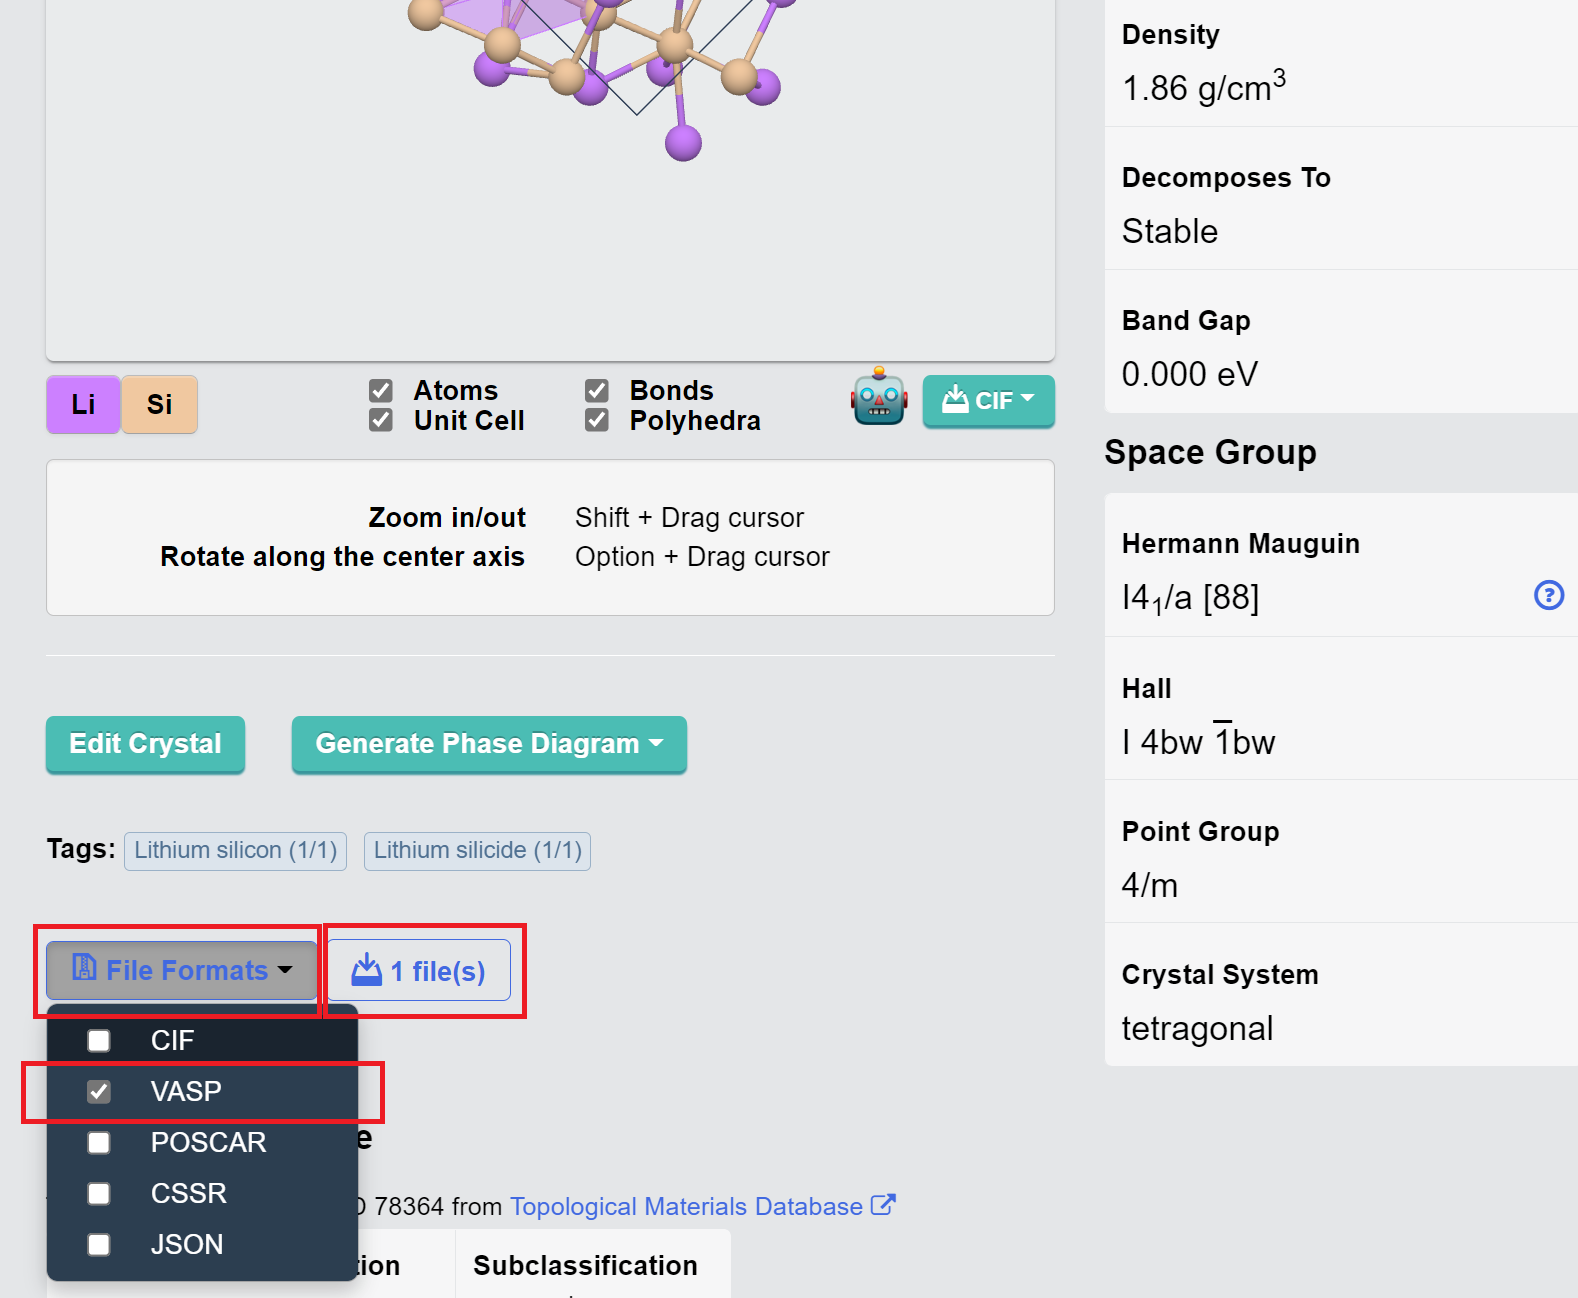Click the Edit Crystal button

145,744
